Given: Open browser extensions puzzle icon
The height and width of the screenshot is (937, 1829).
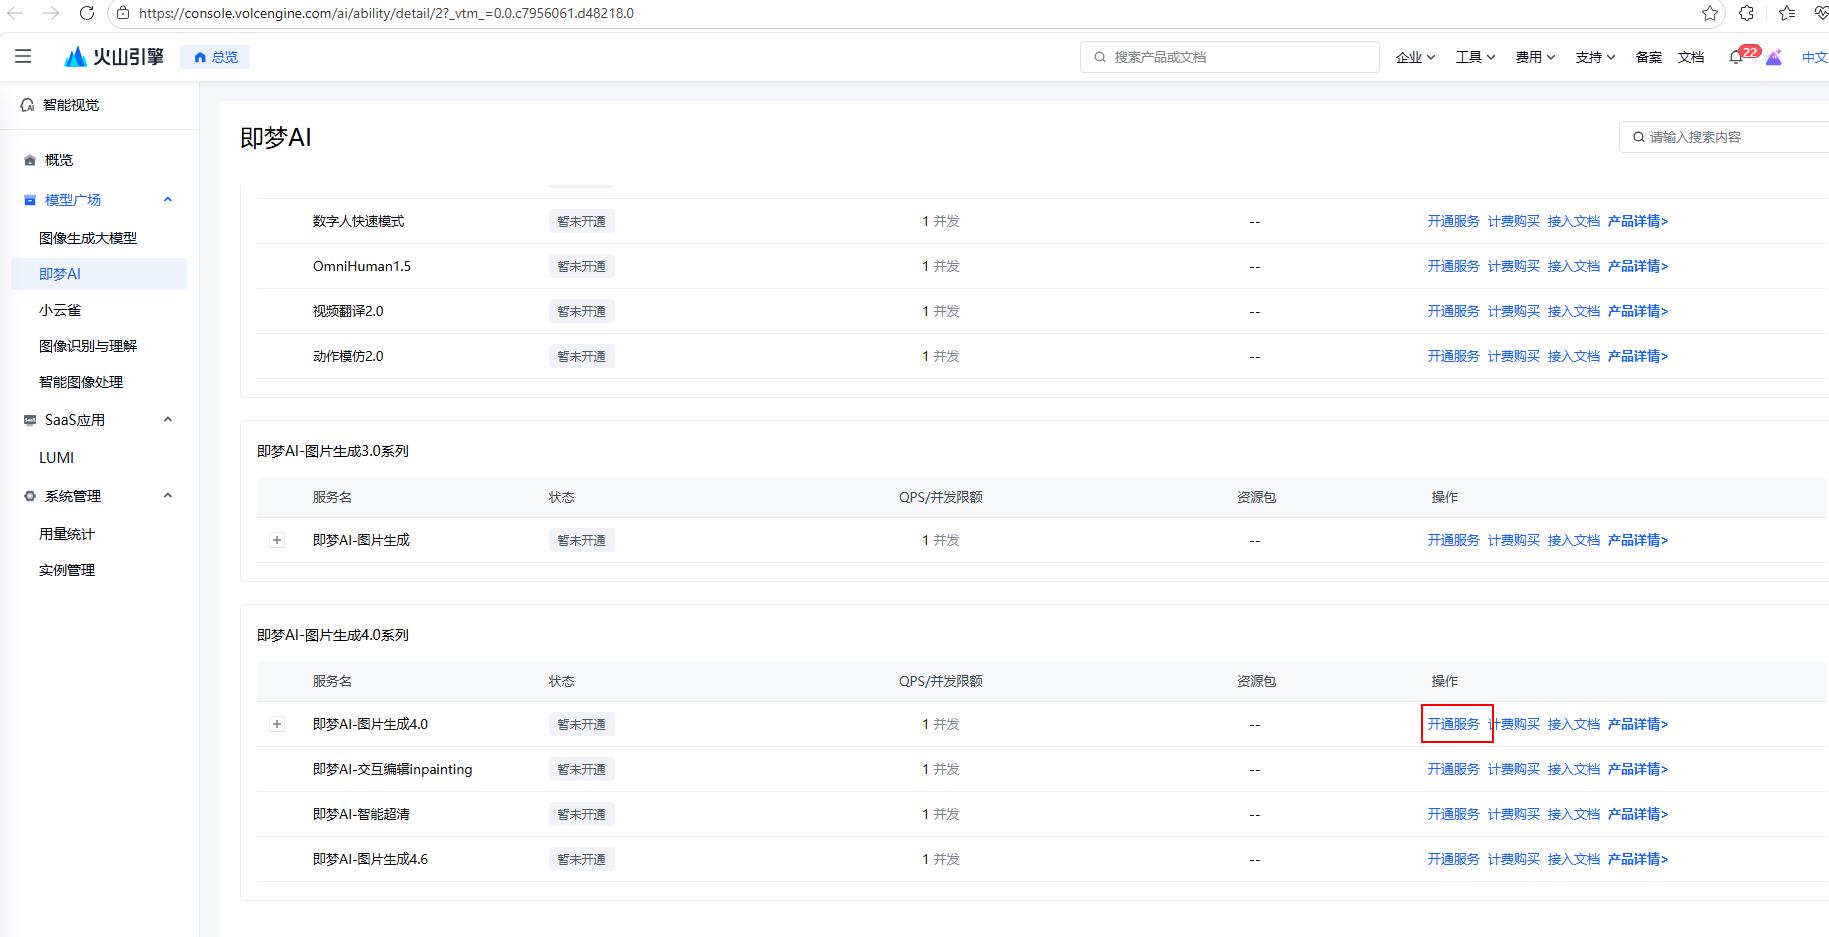Looking at the screenshot, I should click(1747, 13).
